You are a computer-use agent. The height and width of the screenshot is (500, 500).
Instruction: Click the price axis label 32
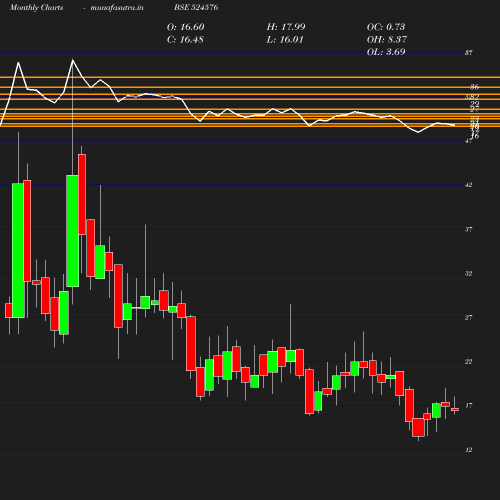(469, 274)
